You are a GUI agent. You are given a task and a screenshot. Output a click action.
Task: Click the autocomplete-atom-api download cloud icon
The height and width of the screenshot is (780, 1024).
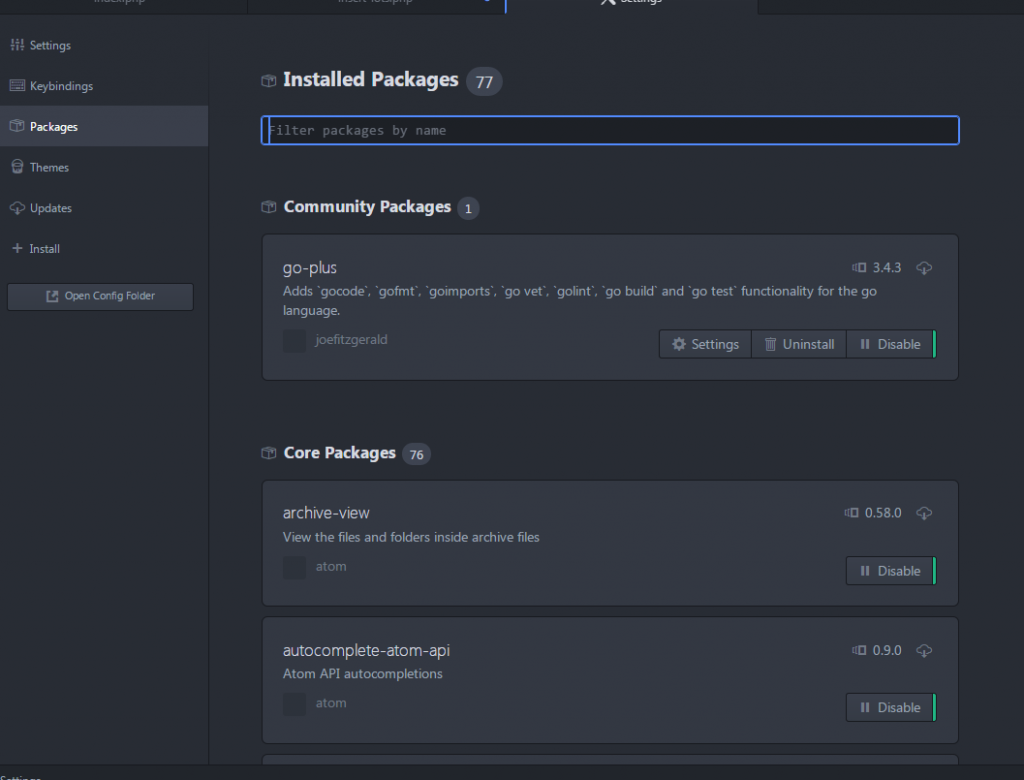[x=925, y=650]
